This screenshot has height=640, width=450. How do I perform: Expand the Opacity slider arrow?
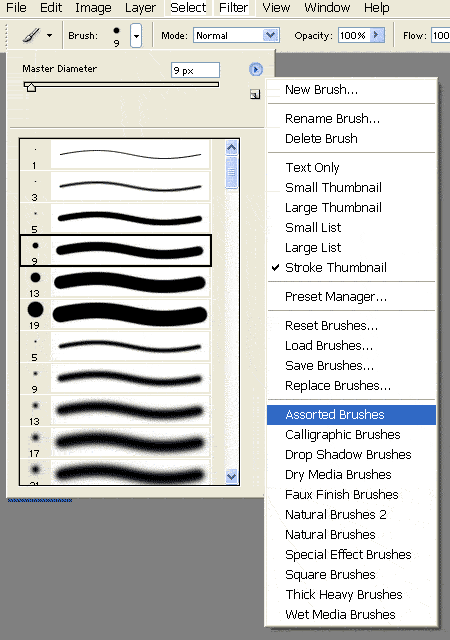coord(377,36)
